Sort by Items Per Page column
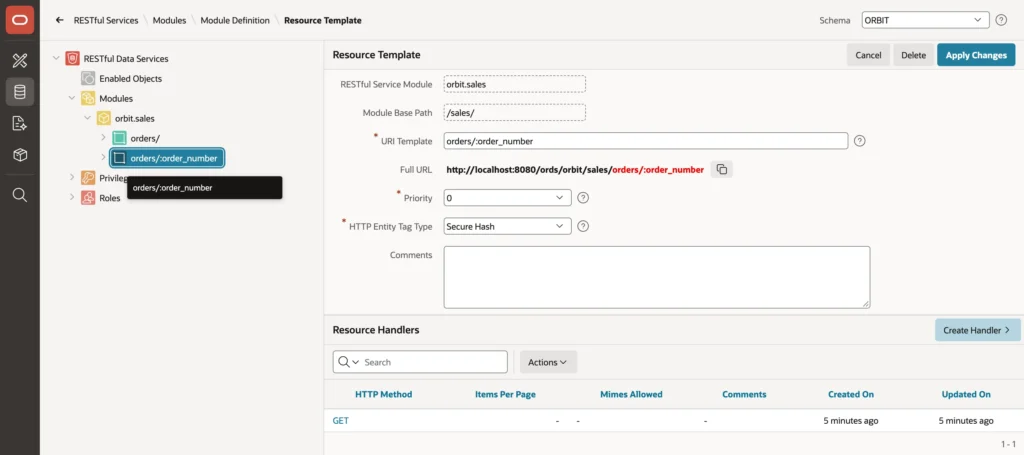The height and width of the screenshot is (455, 1024). (505, 394)
